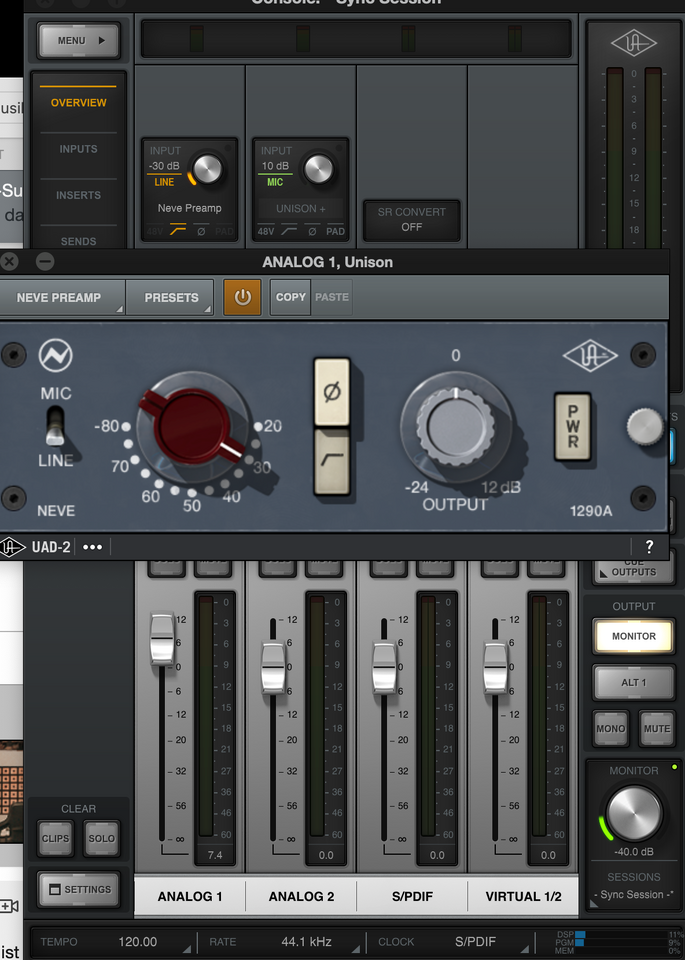Click the ANALOG 1 channel fader
The width and height of the screenshot is (685, 960).
coord(162,640)
